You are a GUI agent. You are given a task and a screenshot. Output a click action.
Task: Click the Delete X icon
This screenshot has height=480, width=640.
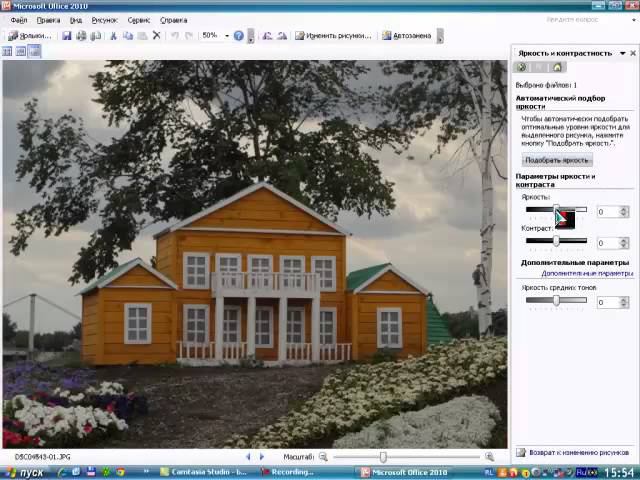point(156,36)
